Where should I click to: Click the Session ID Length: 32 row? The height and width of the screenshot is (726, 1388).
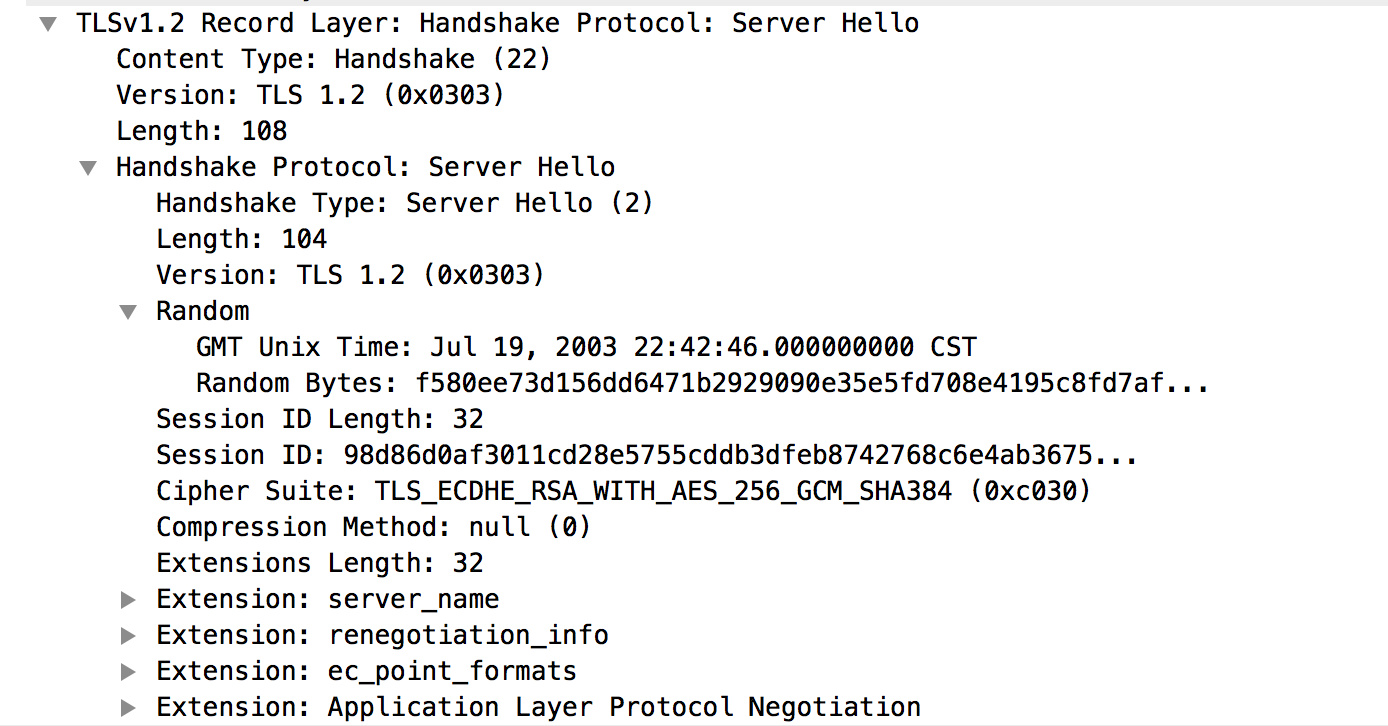pos(320,419)
